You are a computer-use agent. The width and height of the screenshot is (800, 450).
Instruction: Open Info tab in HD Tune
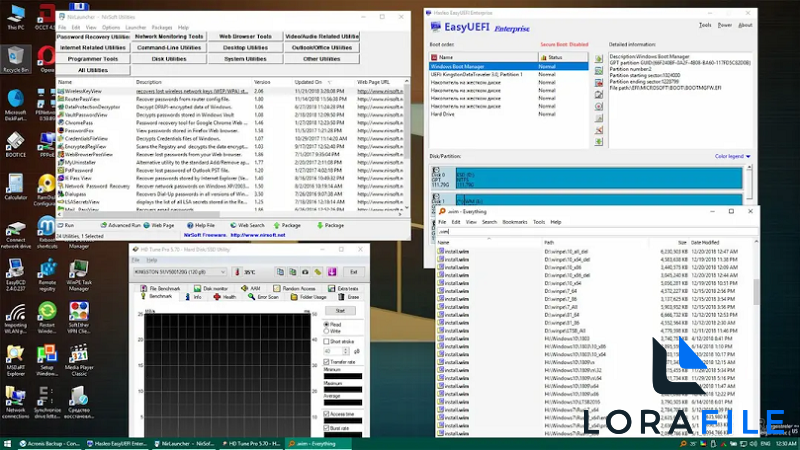[x=193, y=297]
